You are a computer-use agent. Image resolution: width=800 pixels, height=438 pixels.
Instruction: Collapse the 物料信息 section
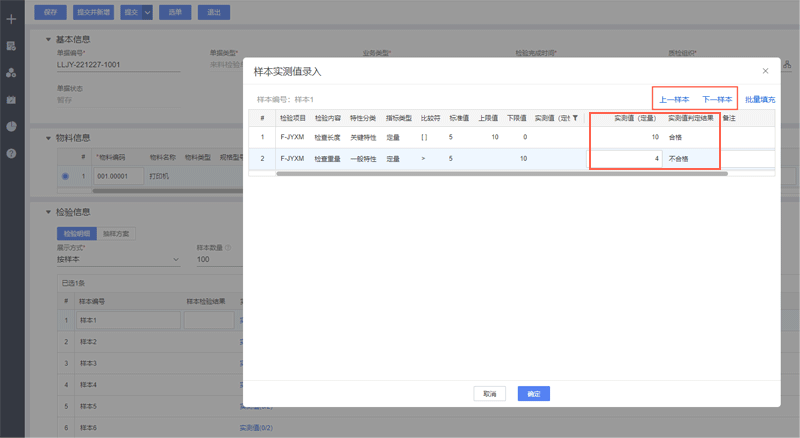[48, 138]
